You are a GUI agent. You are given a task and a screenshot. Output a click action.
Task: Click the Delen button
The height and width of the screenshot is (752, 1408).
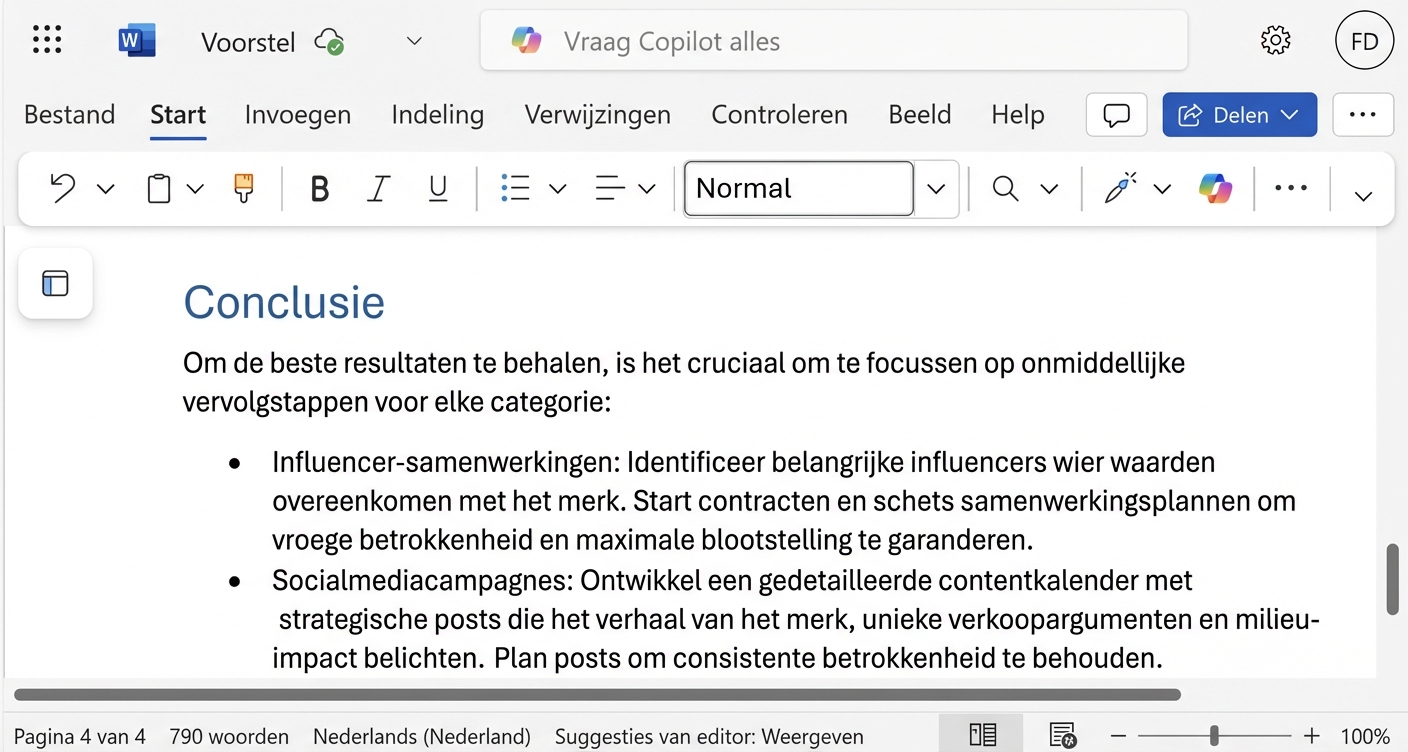[1239, 114]
